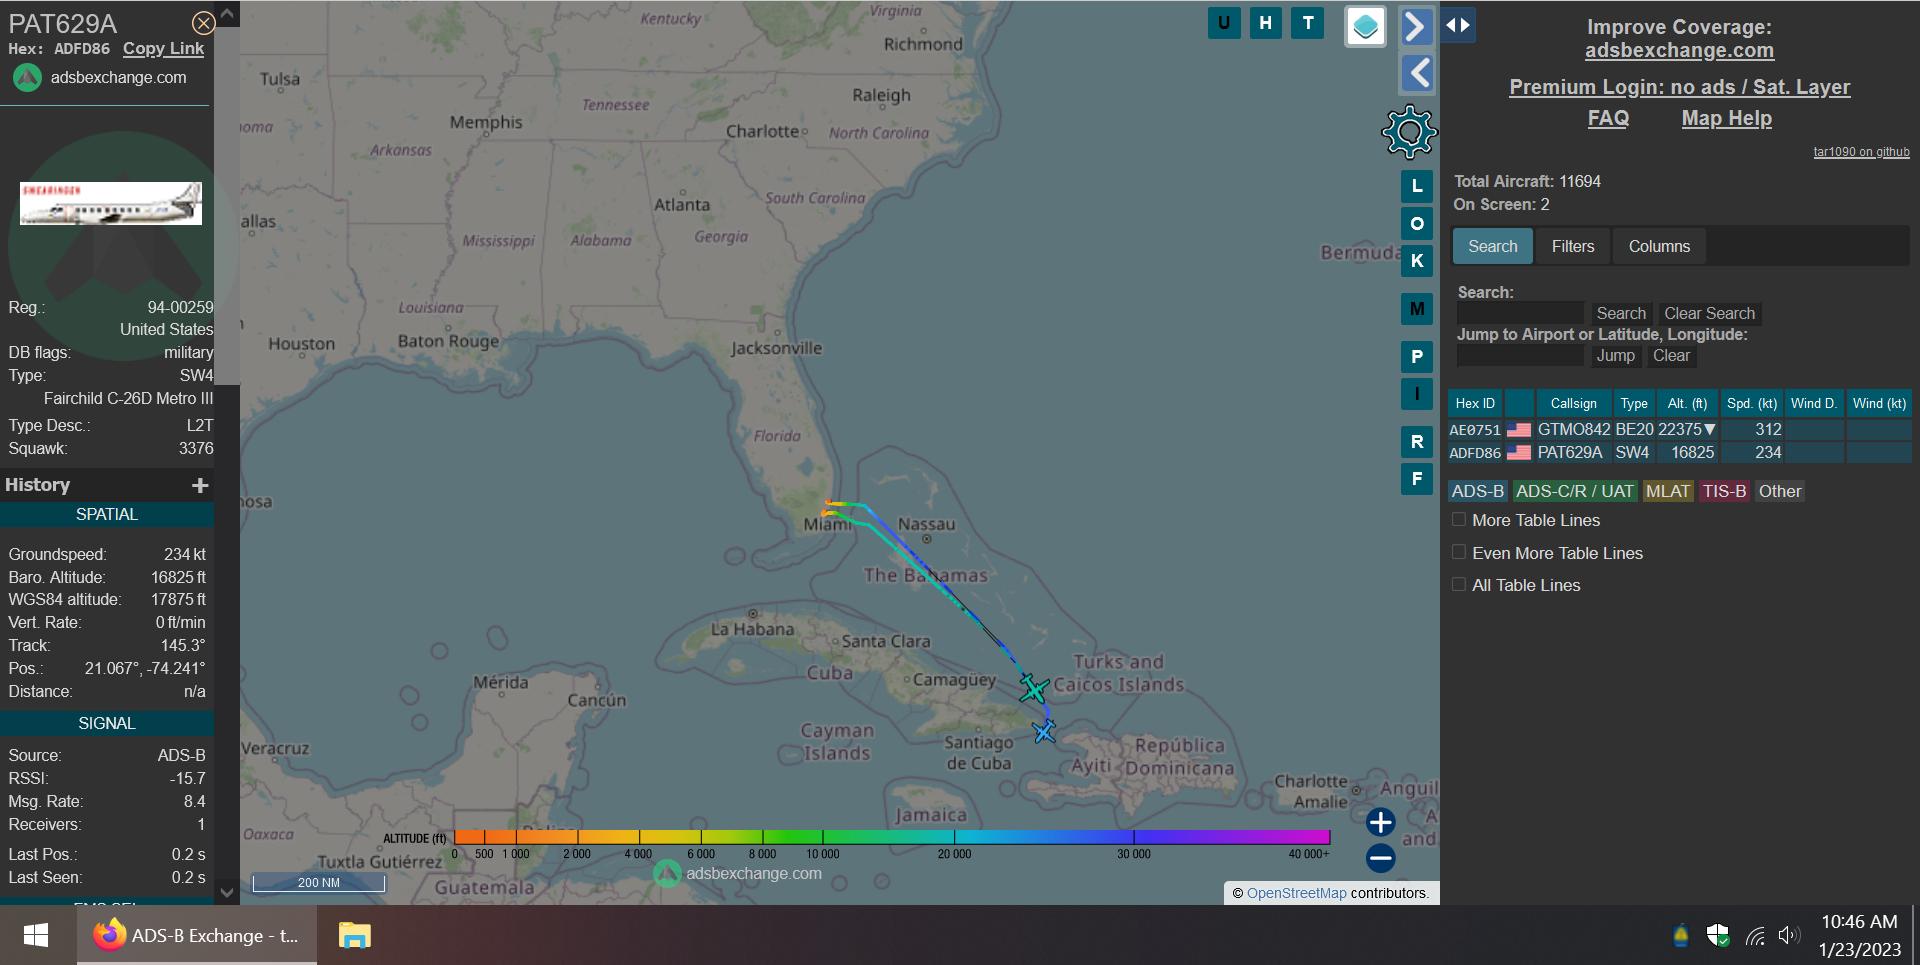This screenshot has width=1920, height=965.
Task: Click the F map button
Action: 1417,479
